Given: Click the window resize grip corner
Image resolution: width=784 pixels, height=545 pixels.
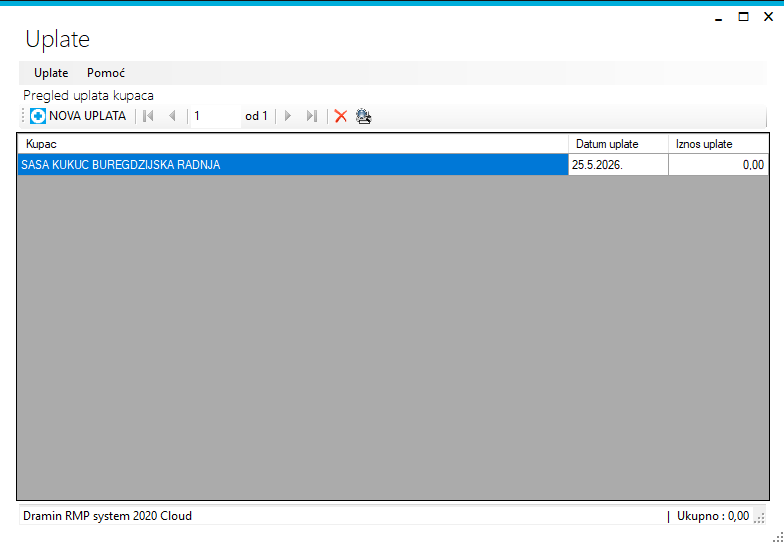Looking at the screenshot, I should (778, 538).
